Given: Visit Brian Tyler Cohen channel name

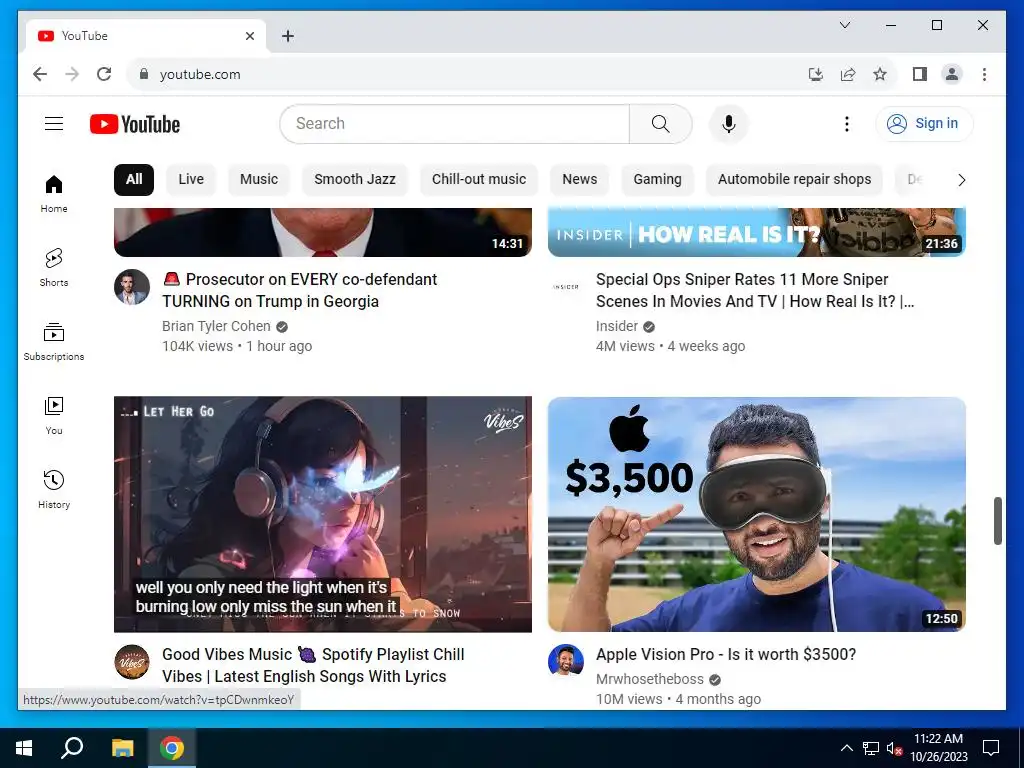Looking at the screenshot, I should [216, 326].
